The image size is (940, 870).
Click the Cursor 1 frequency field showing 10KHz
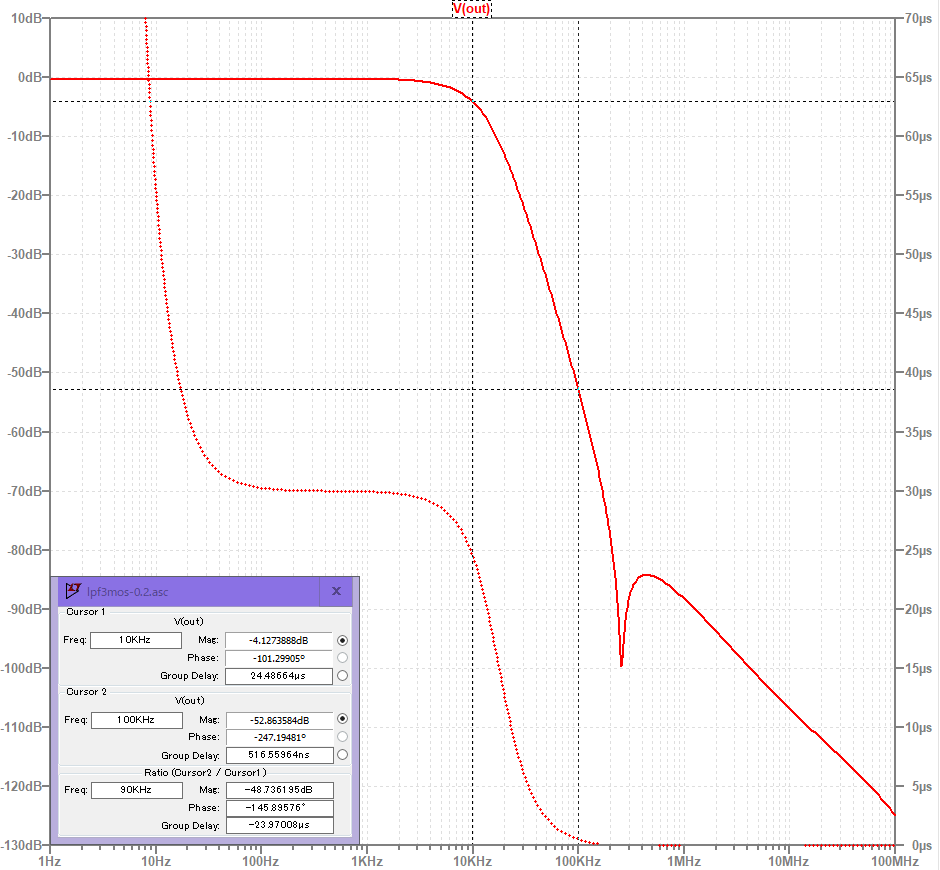point(135,640)
